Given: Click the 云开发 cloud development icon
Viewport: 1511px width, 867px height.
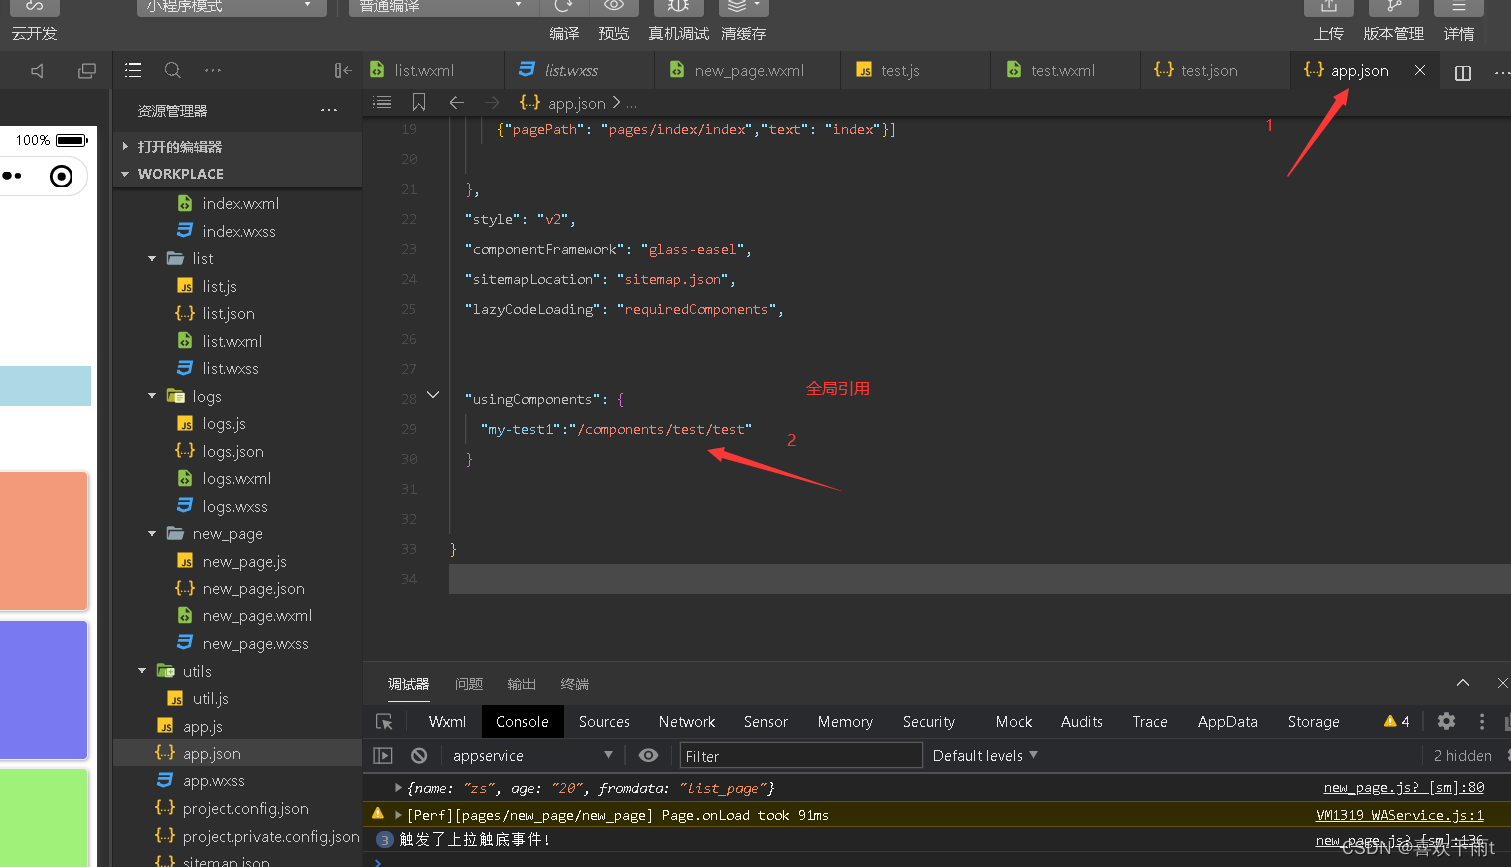Looking at the screenshot, I should click(35, 7).
